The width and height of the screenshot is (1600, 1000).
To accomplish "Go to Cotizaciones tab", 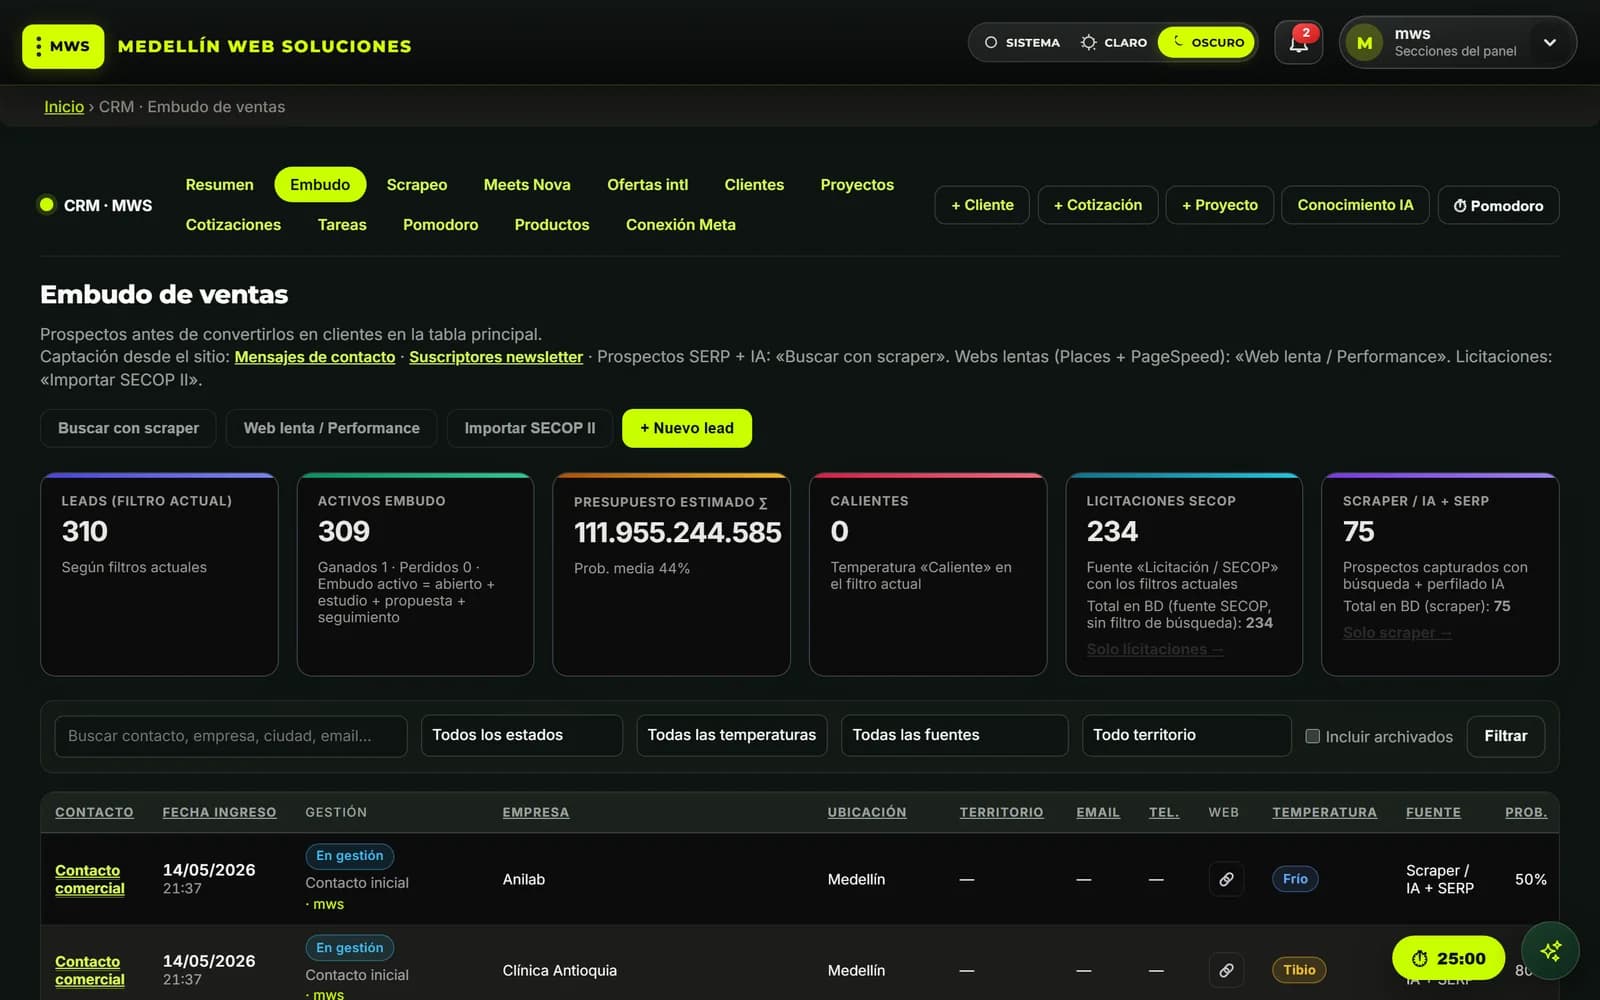I will coord(233,225).
